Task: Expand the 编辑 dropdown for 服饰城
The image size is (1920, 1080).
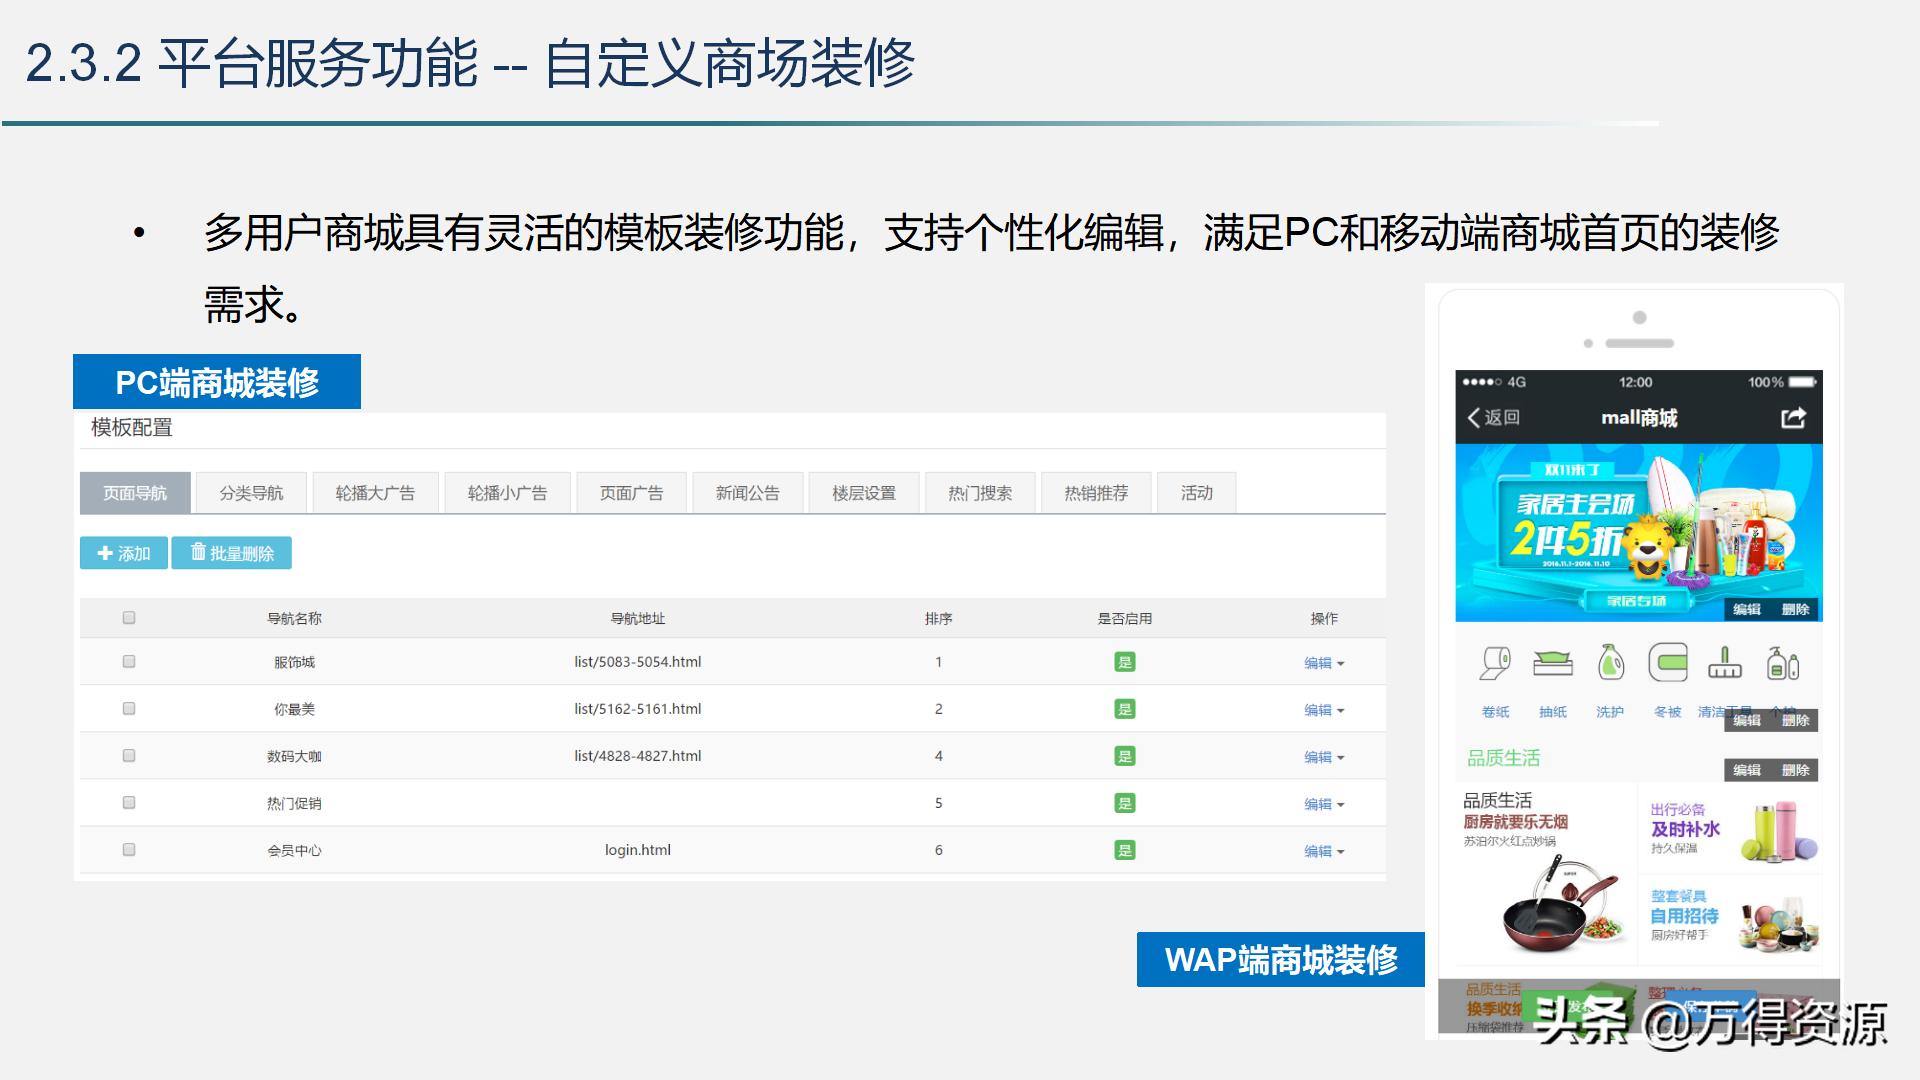Action: [1324, 663]
